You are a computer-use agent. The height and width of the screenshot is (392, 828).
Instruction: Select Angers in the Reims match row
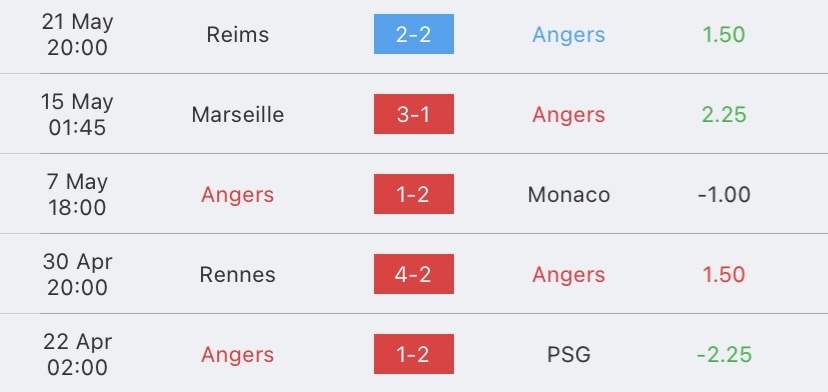pyautogui.click(x=569, y=35)
